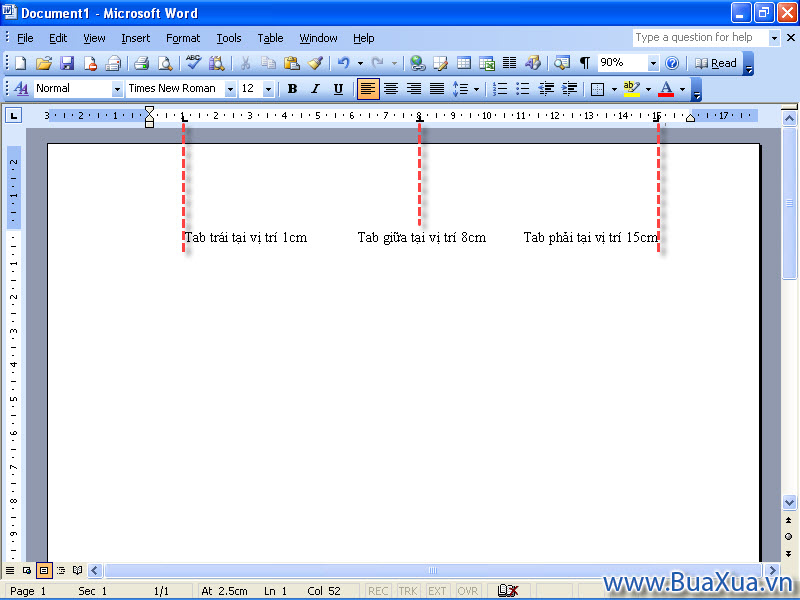Expand border style dropdown arrow
Viewport: 800px width, 600px height.
(x=614, y=89)
